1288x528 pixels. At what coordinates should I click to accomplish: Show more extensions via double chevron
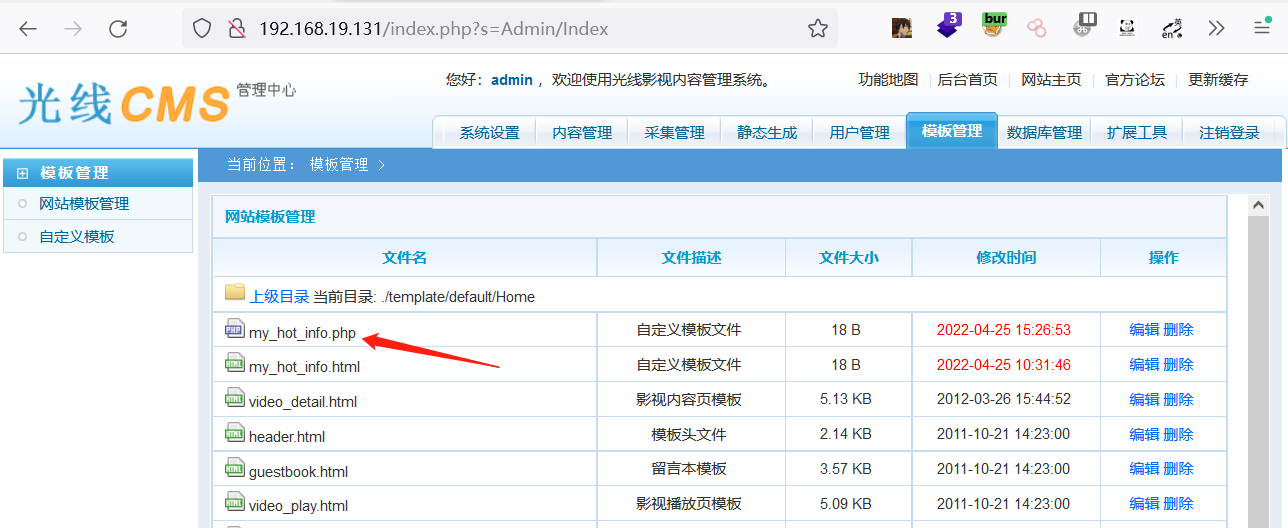tap(1216, 28)
